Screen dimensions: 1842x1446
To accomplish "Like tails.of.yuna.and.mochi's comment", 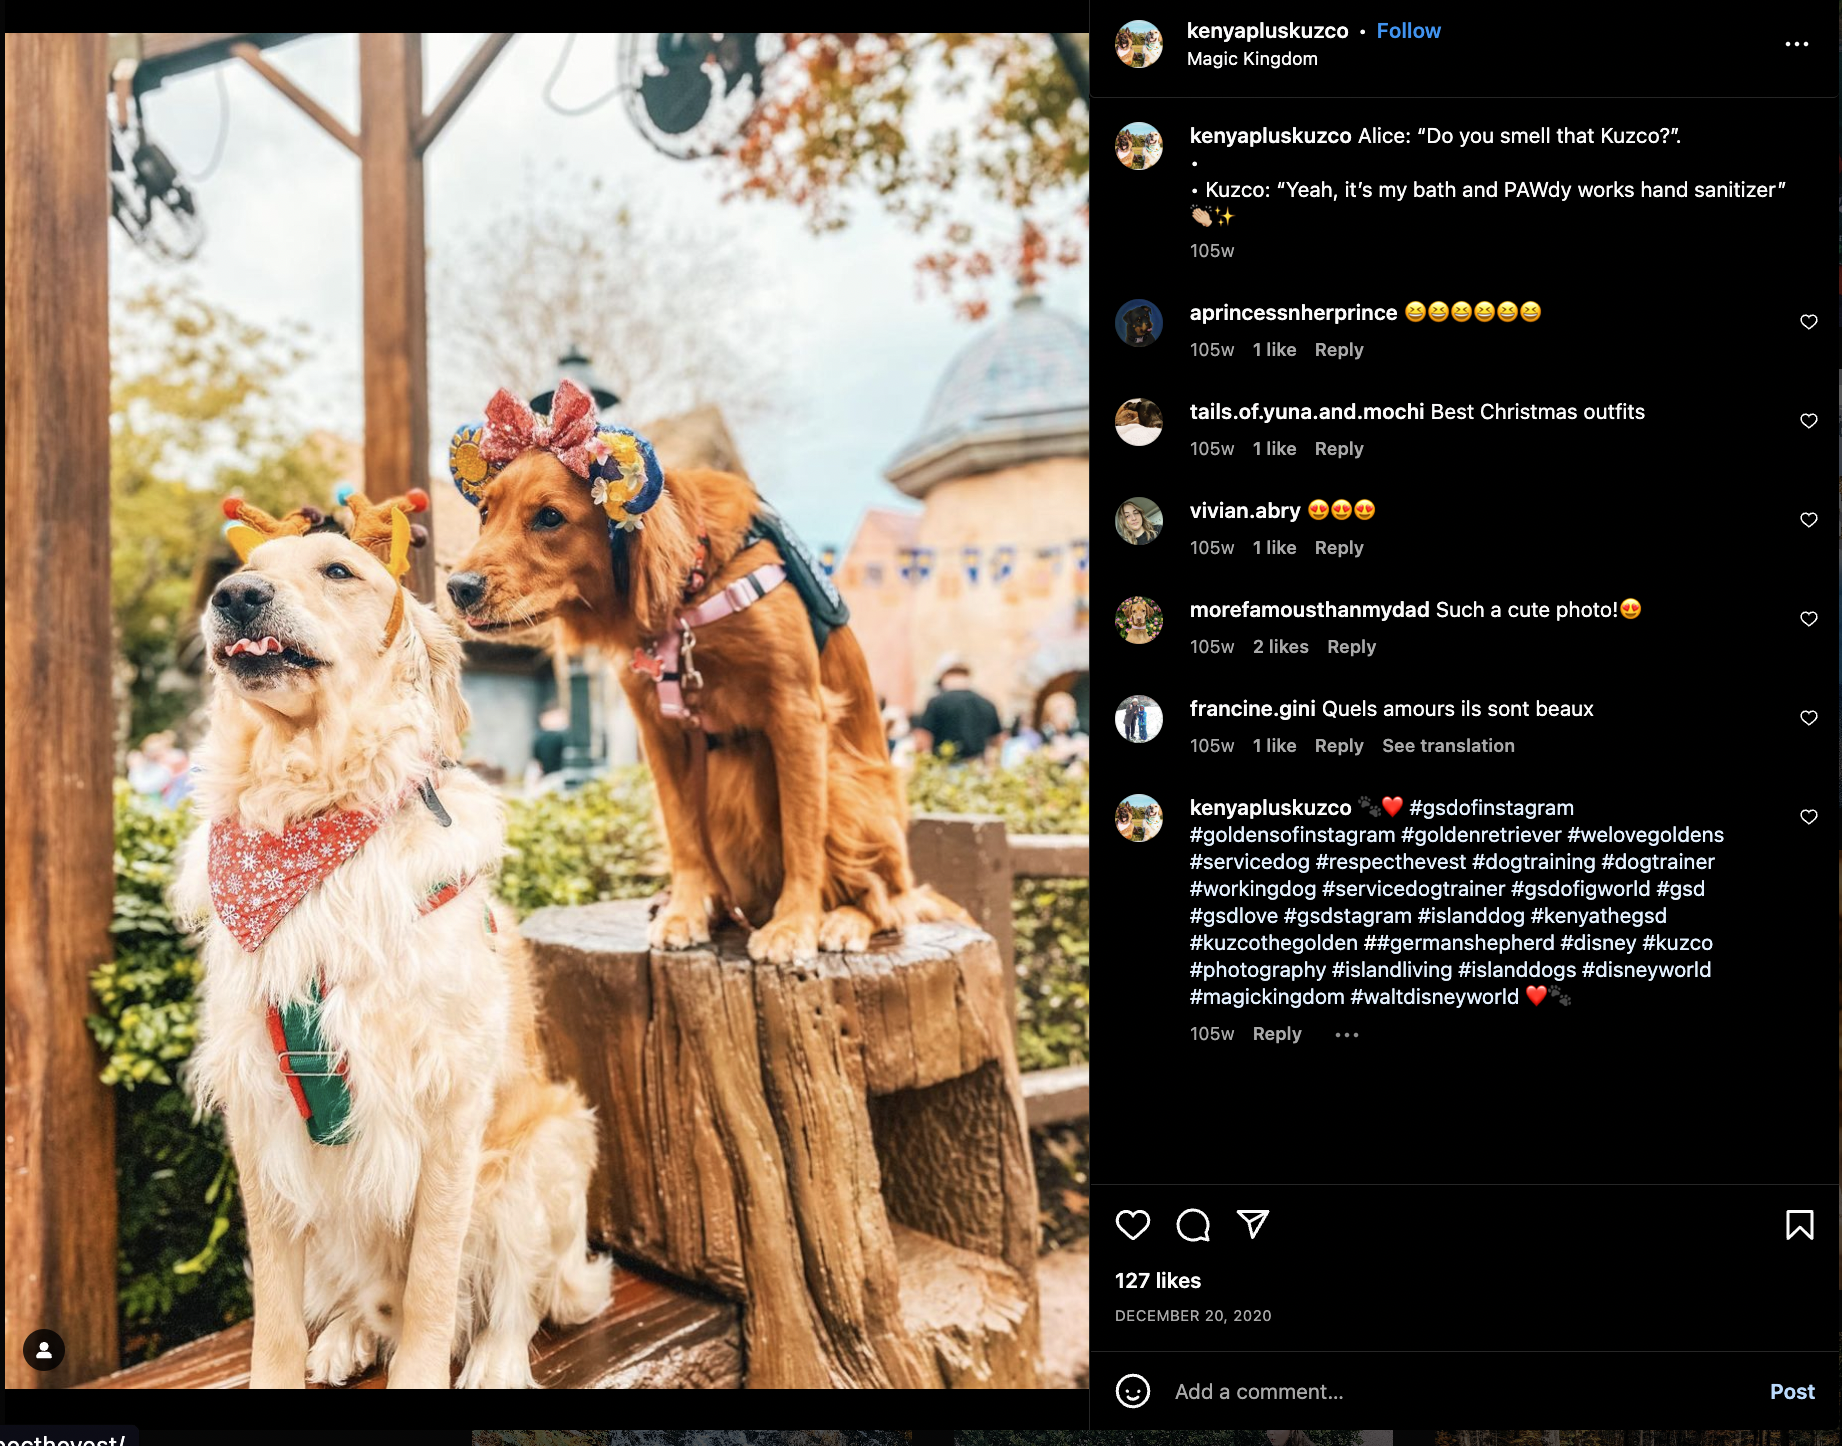I will [1809, 421].
